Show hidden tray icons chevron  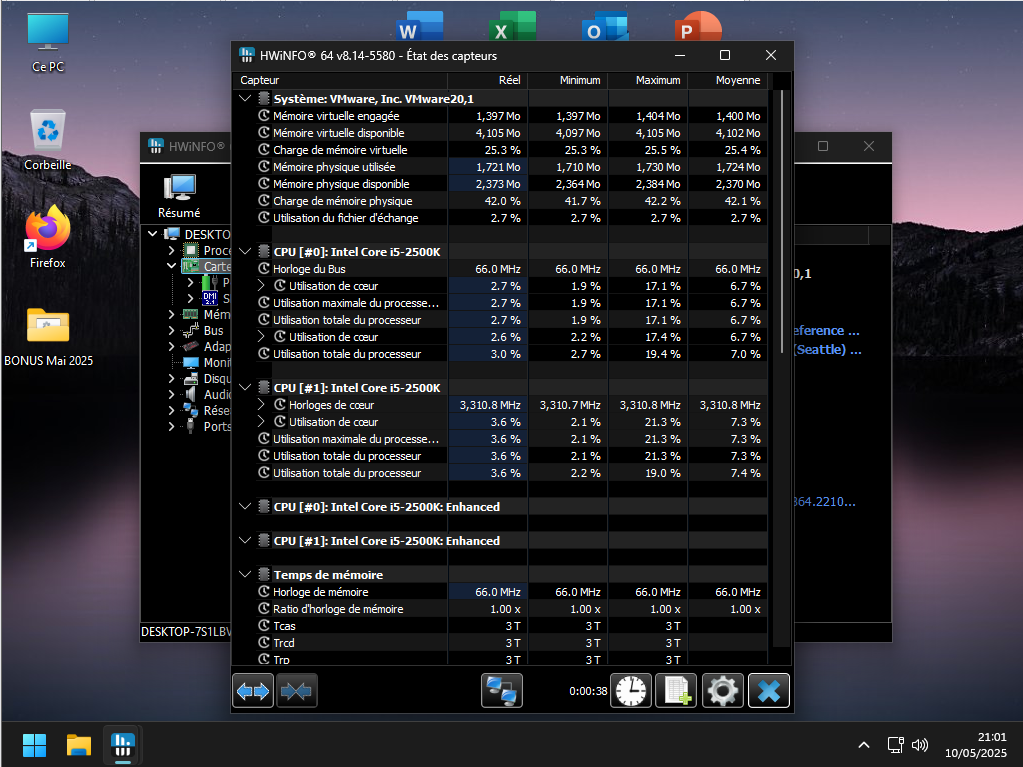[864, 745]
